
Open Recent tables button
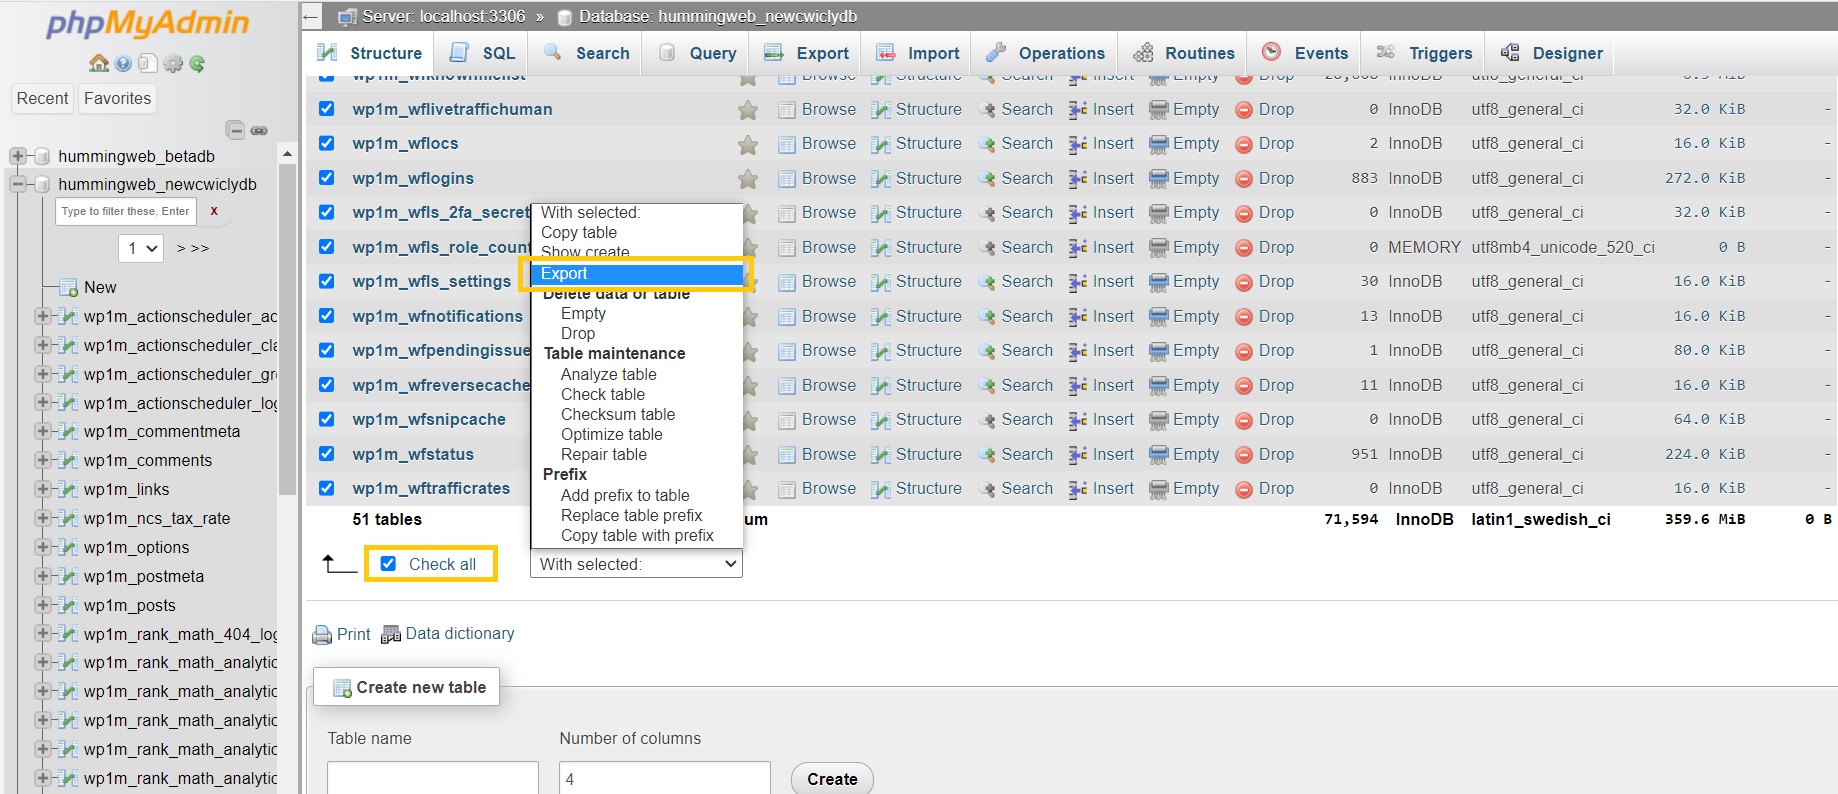(43, 98)
